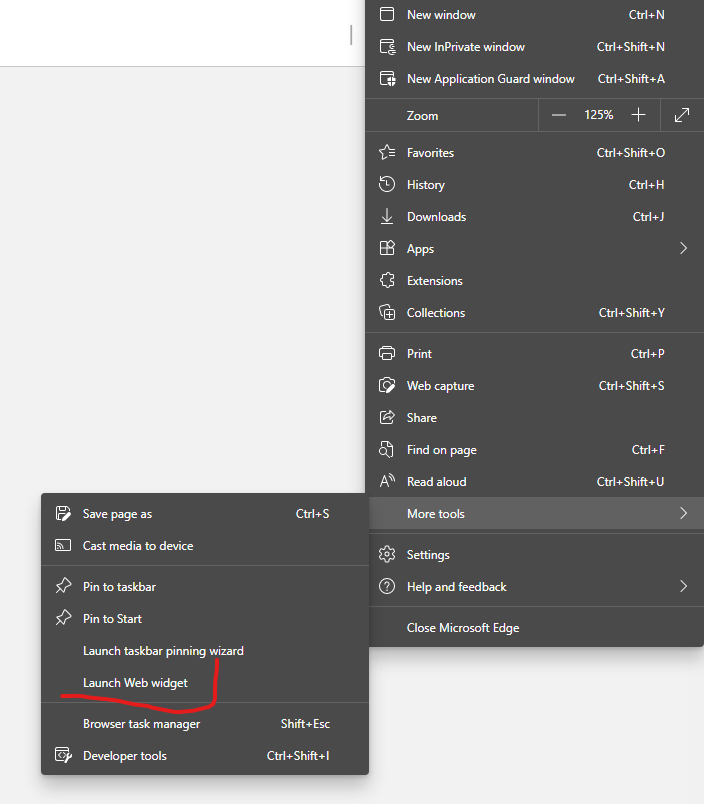Click the Save page as icon
Image resolution: width=704 pixels, height=804 pixels.
pos(63,513)
